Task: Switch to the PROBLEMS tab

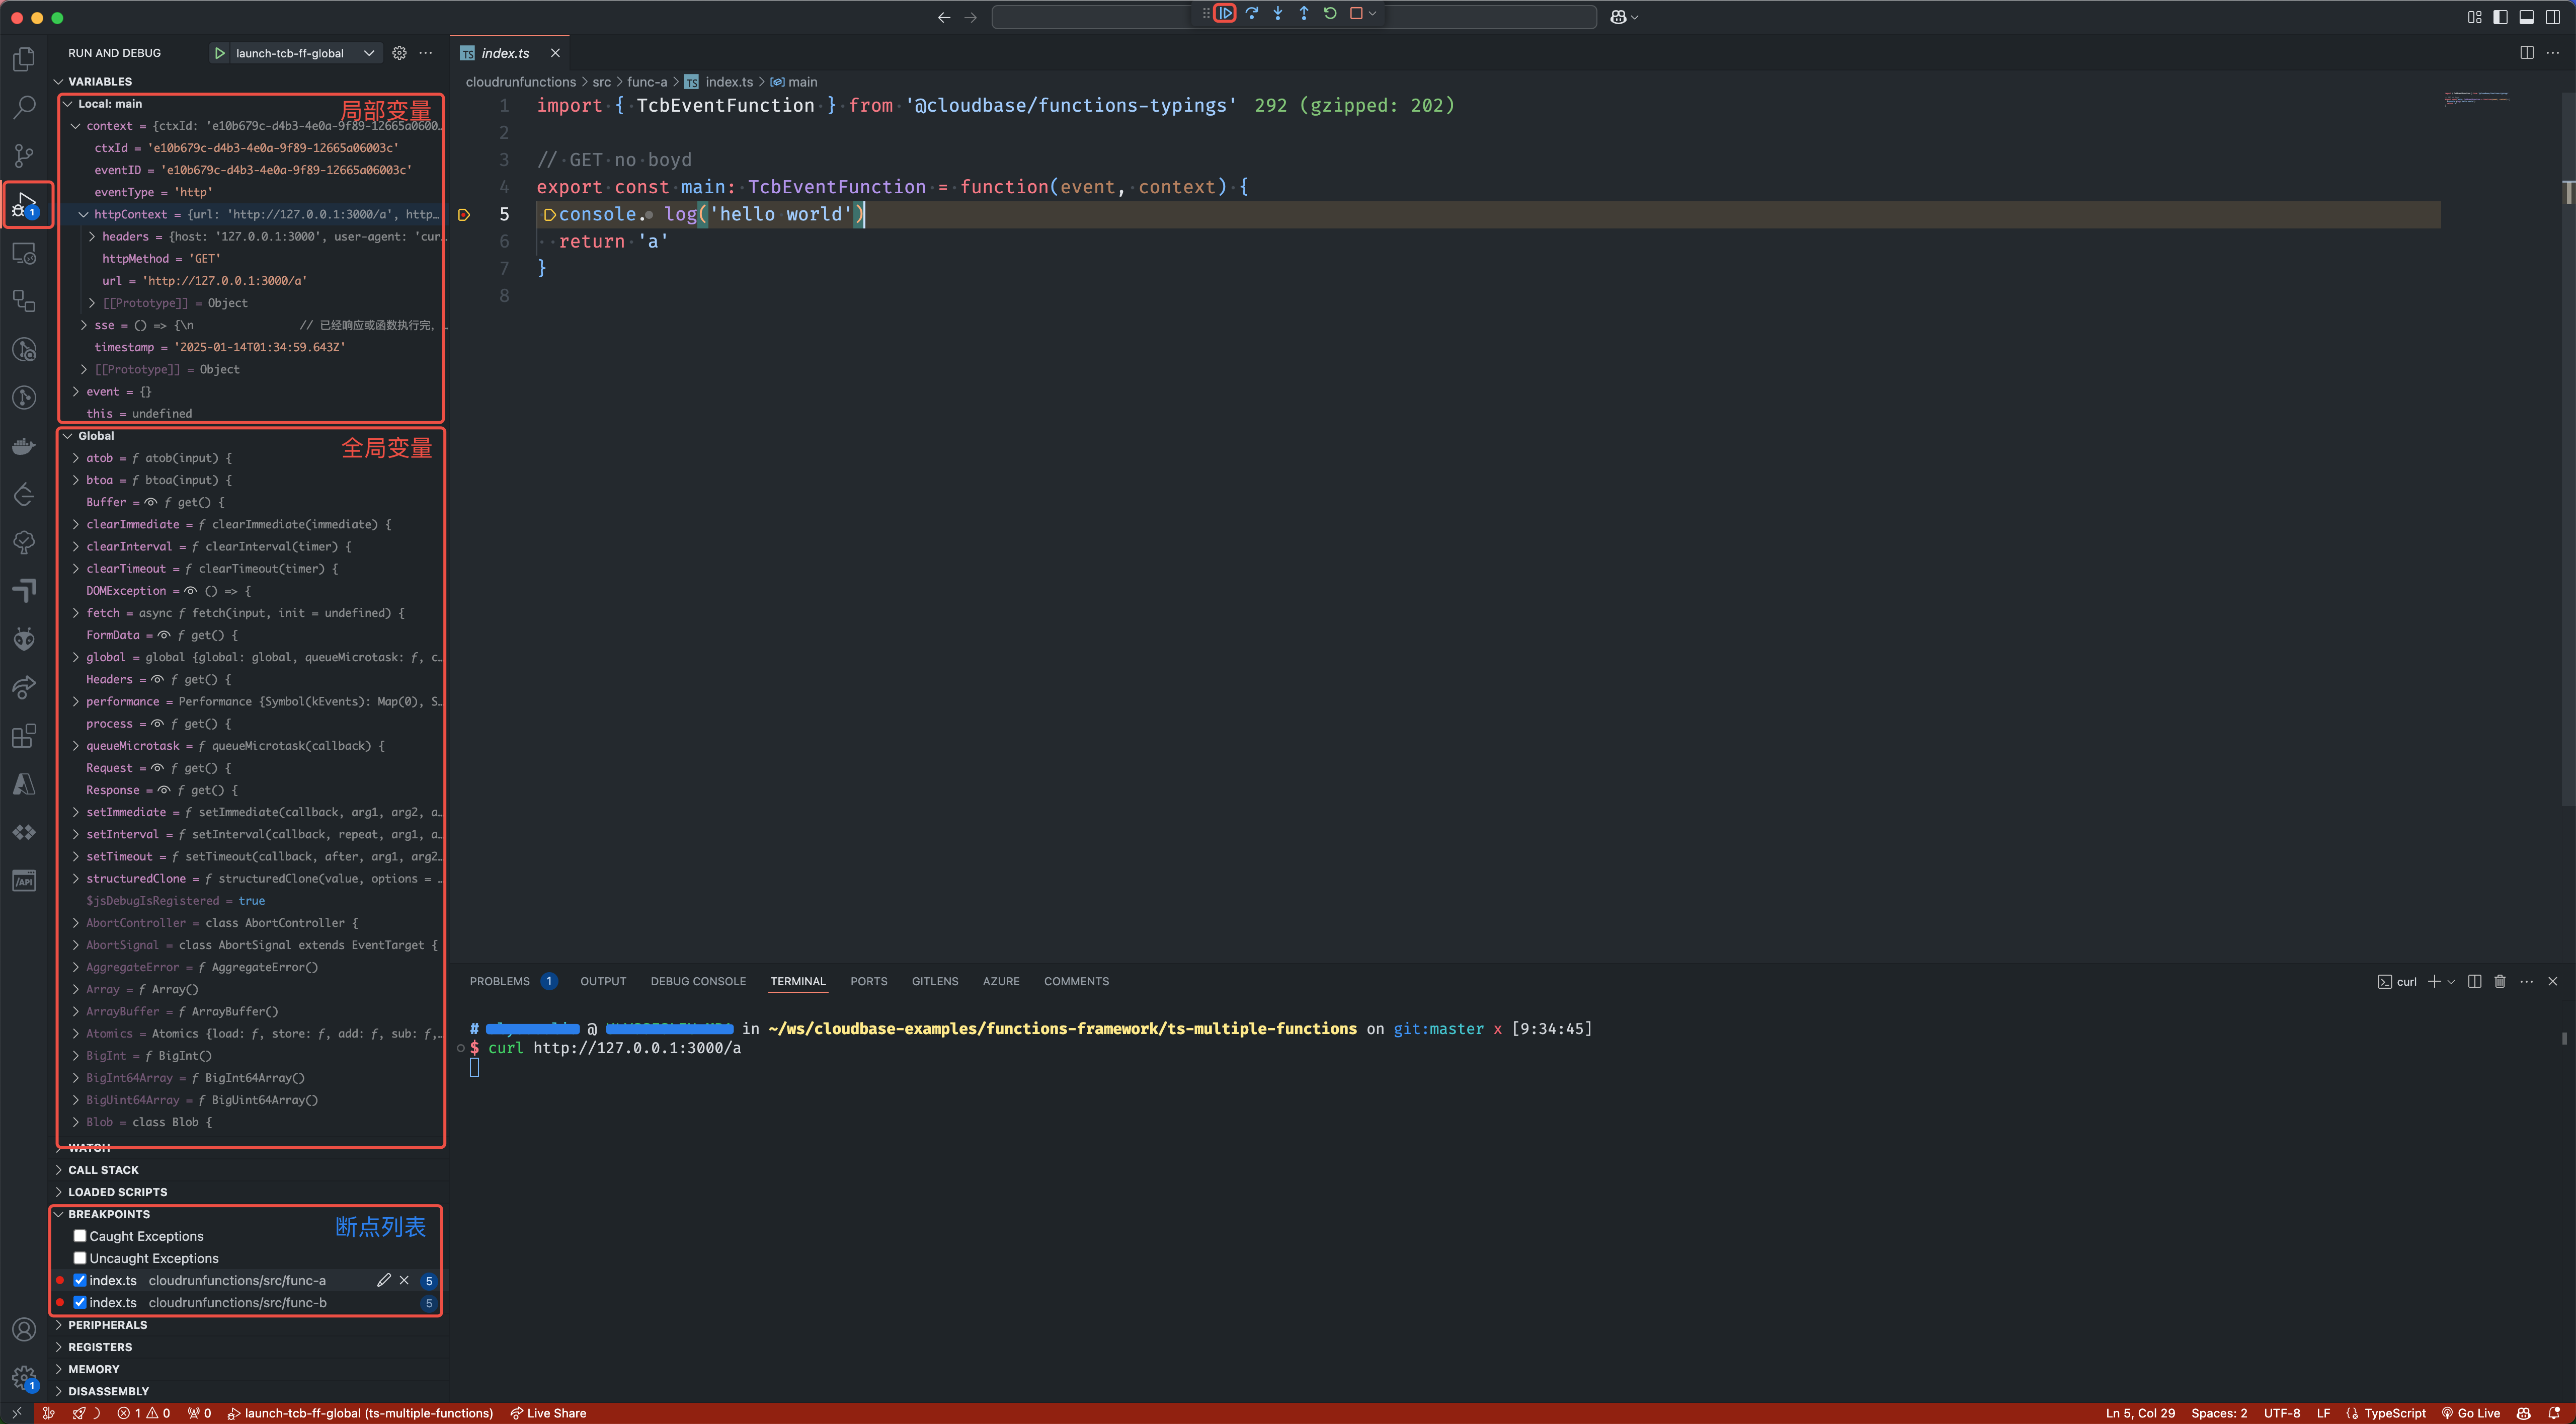Action: [500, 981]
